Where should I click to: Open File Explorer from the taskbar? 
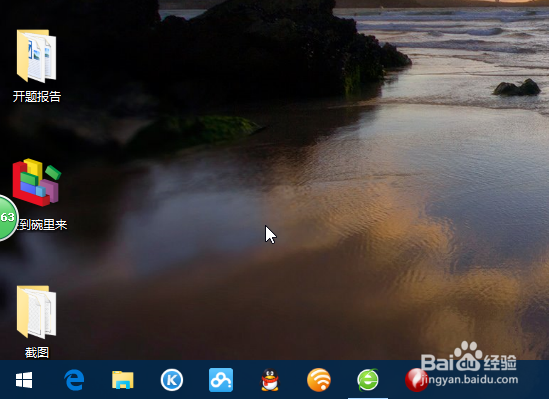123,380
